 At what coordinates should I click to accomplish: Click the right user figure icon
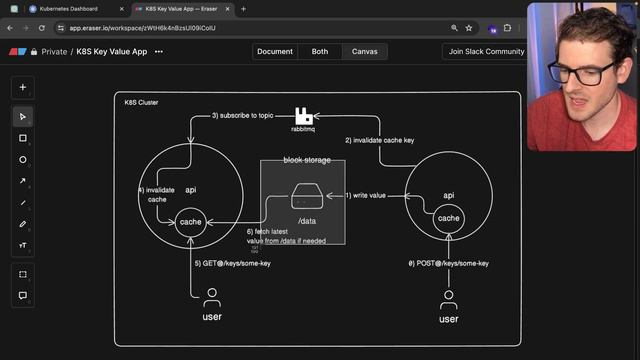(x=449, y=300)
